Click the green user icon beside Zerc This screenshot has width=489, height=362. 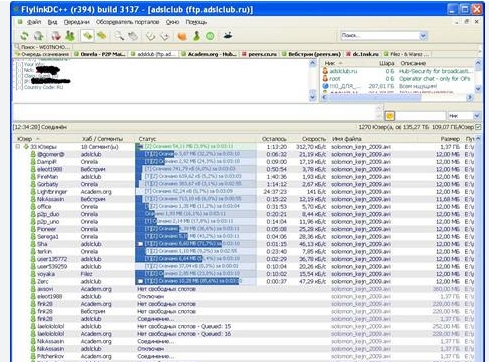click(x=33, y=281)
